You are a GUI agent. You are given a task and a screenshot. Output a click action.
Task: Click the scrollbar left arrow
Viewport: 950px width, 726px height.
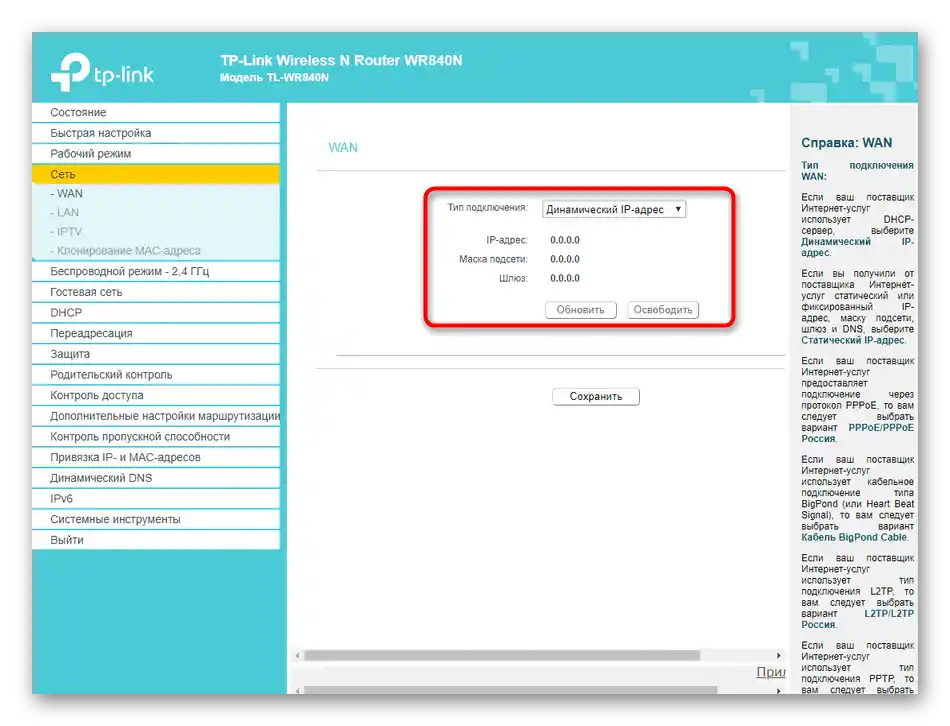(x=297, y=655)
